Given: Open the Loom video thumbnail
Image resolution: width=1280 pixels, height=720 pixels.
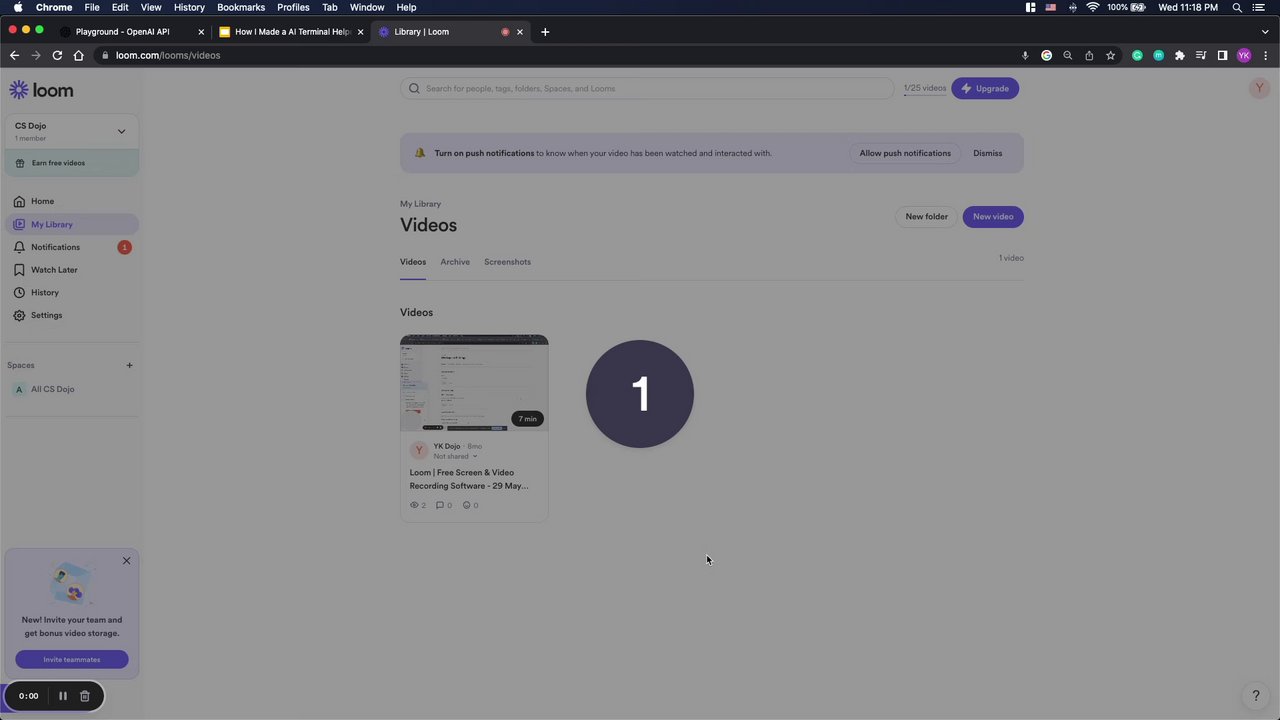Looking at the screenshot, I should click(x=474, y=383).
